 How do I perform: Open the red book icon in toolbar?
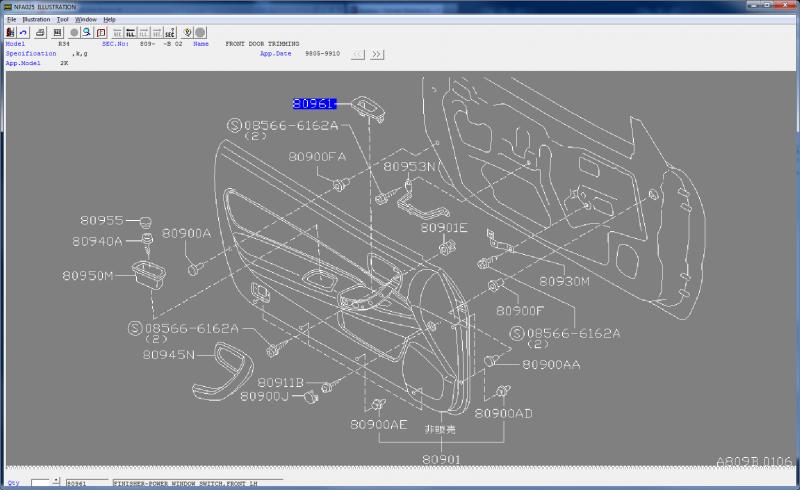pyautogui.click(x=101, y=32)
